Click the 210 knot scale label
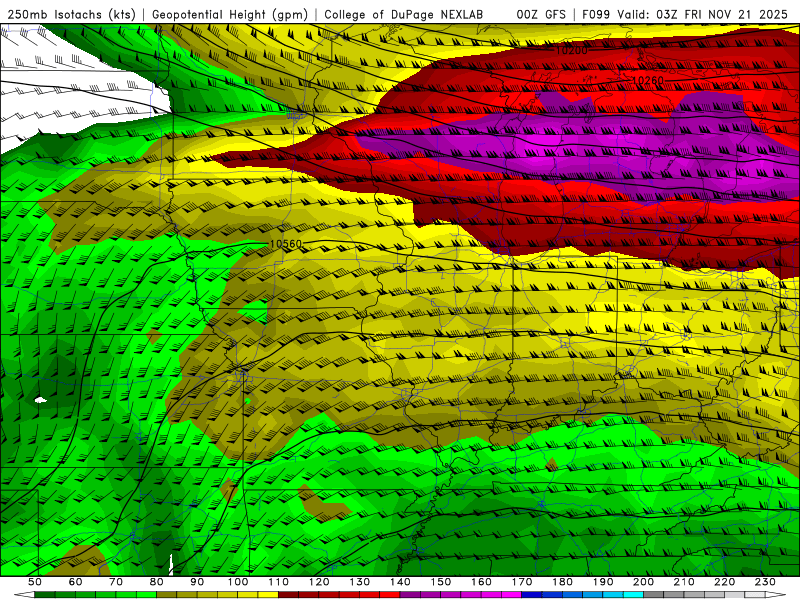 684,582
